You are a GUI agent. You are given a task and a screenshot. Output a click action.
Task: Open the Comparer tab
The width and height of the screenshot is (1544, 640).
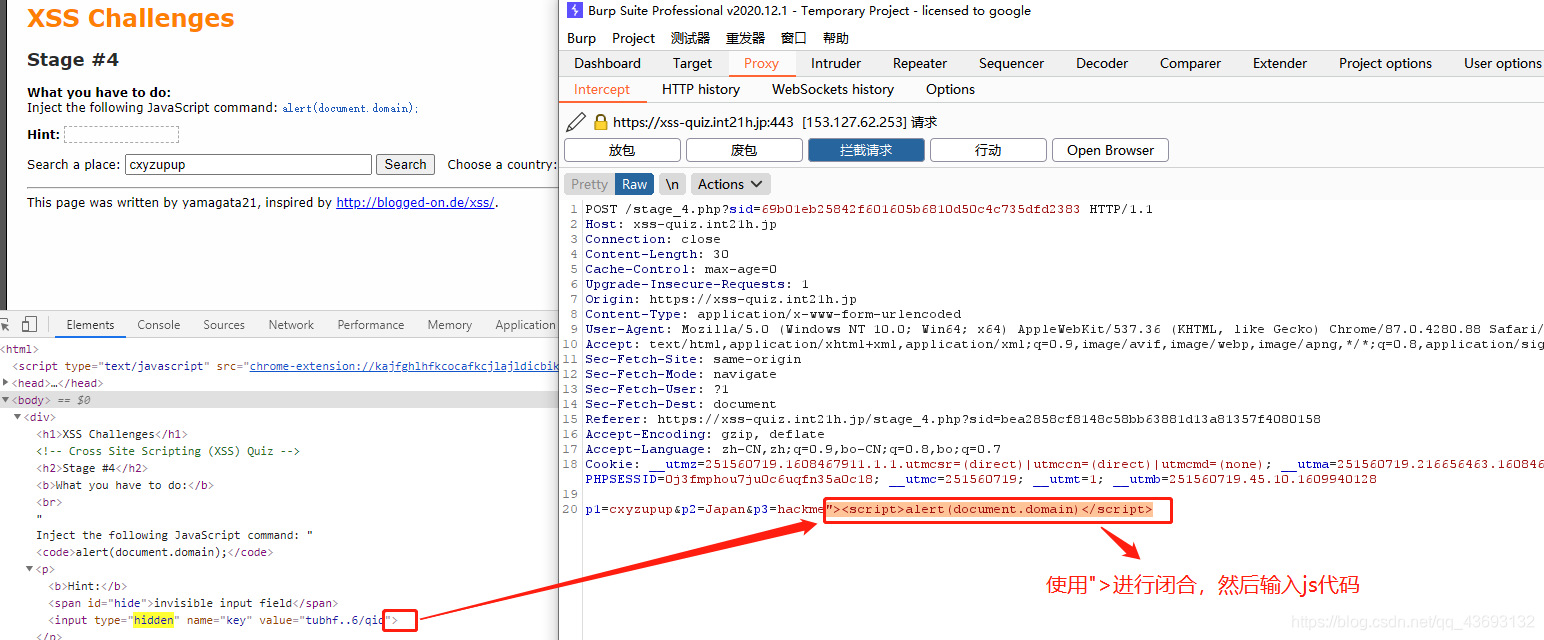[x=1190, y=63]
